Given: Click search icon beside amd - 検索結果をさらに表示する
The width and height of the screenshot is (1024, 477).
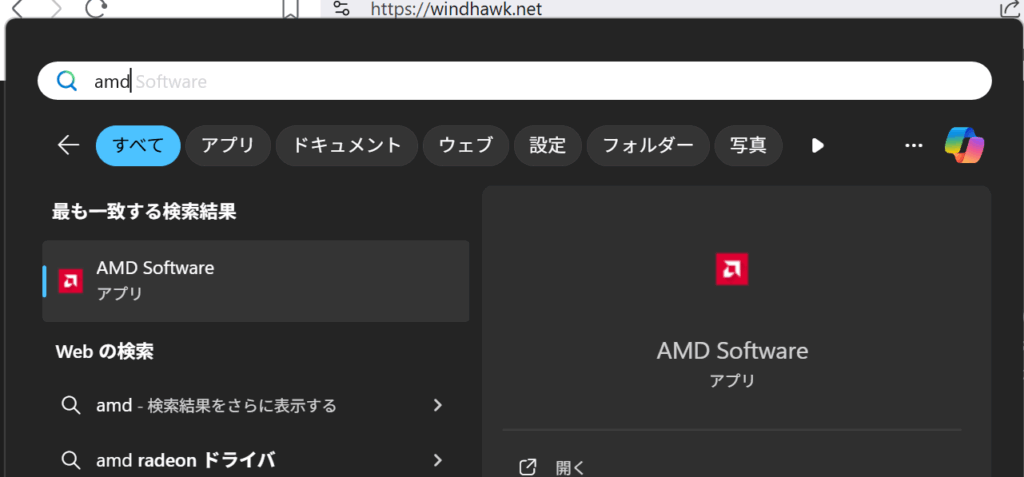Looking at the screenshot, I should coord(71,406).
